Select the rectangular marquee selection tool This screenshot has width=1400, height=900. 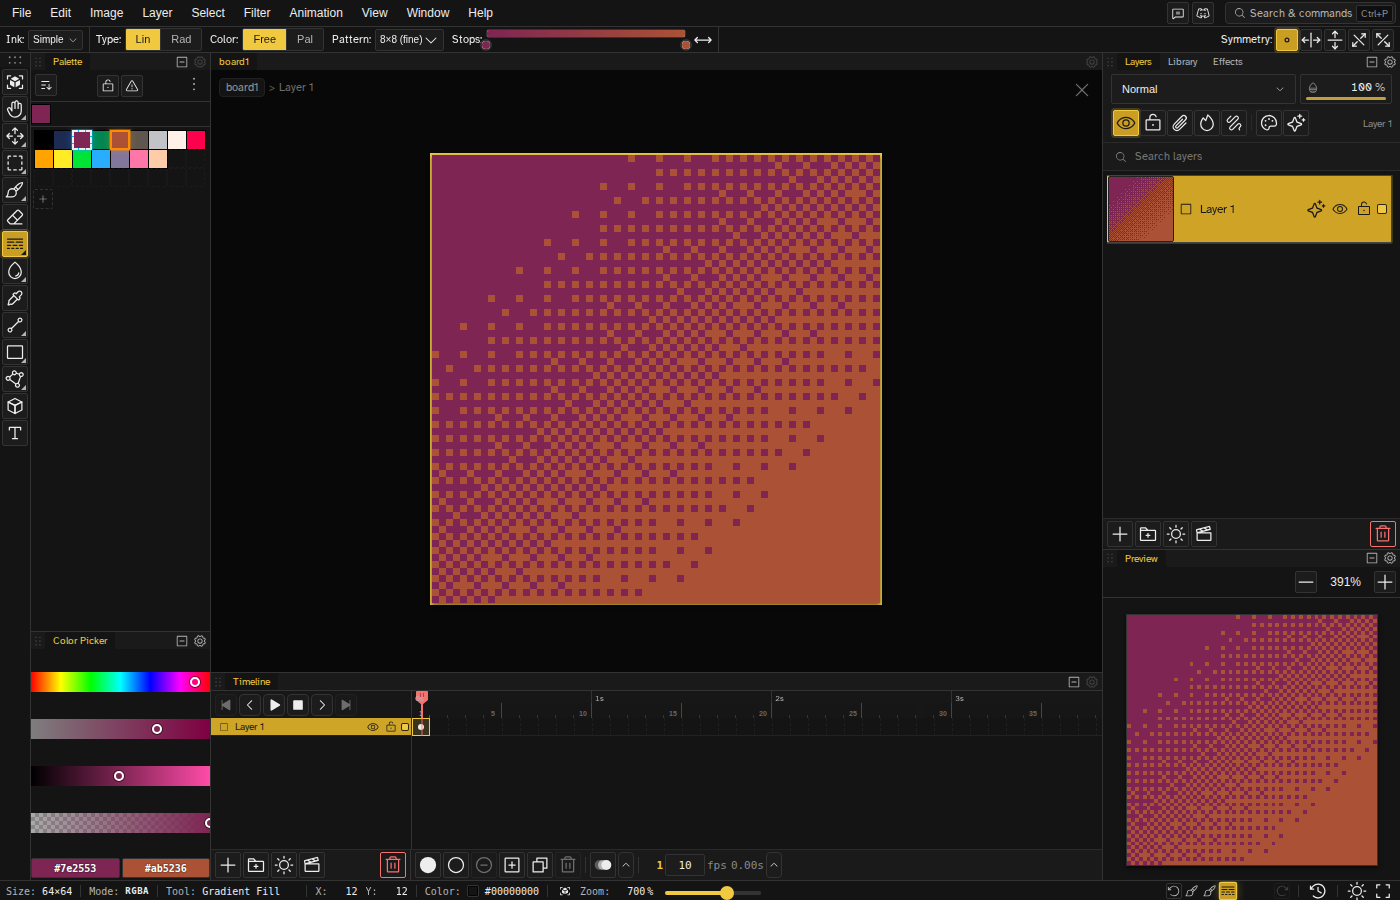(x=15, y=163)
